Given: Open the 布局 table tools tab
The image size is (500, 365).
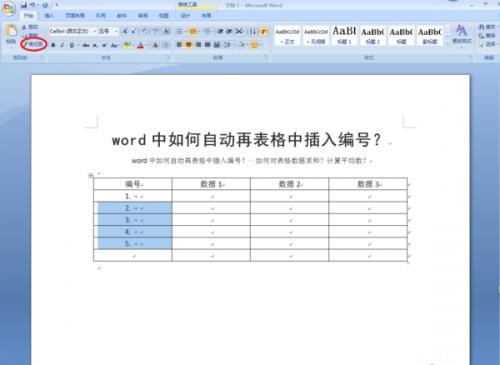Looking at the screenshot, I should 206,15.
